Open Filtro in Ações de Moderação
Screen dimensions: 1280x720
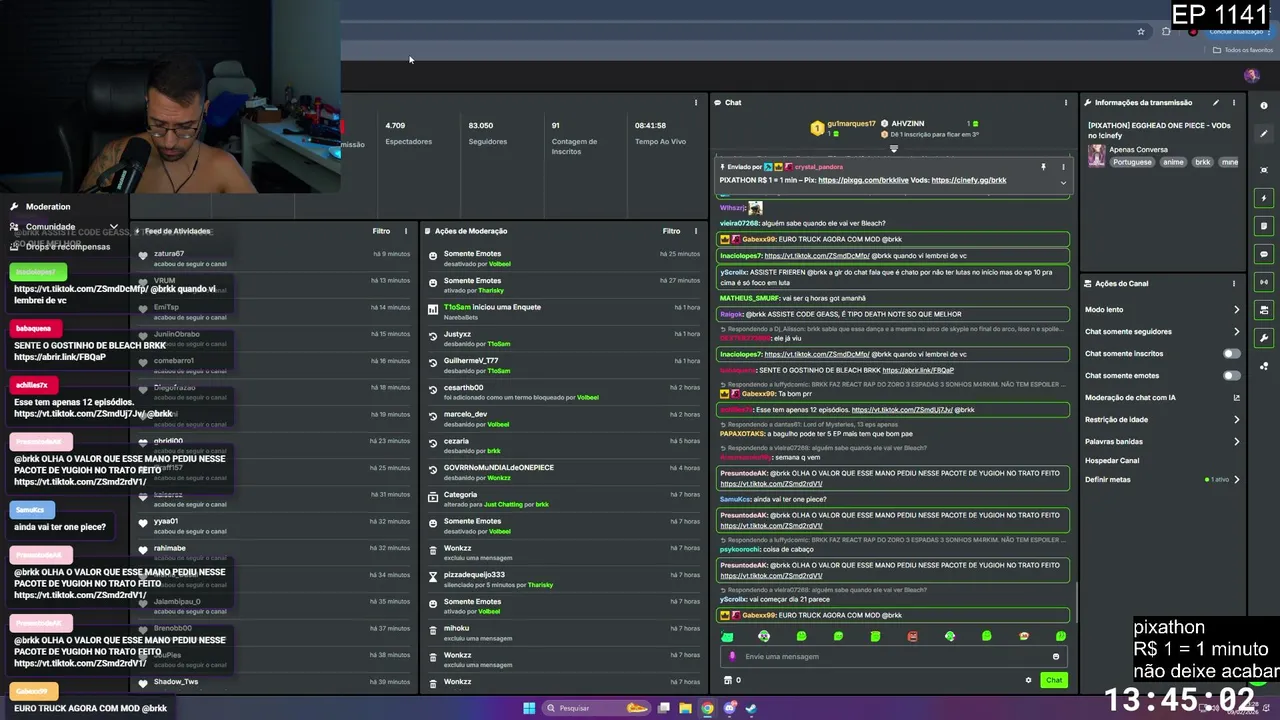[x=671, y=231]
